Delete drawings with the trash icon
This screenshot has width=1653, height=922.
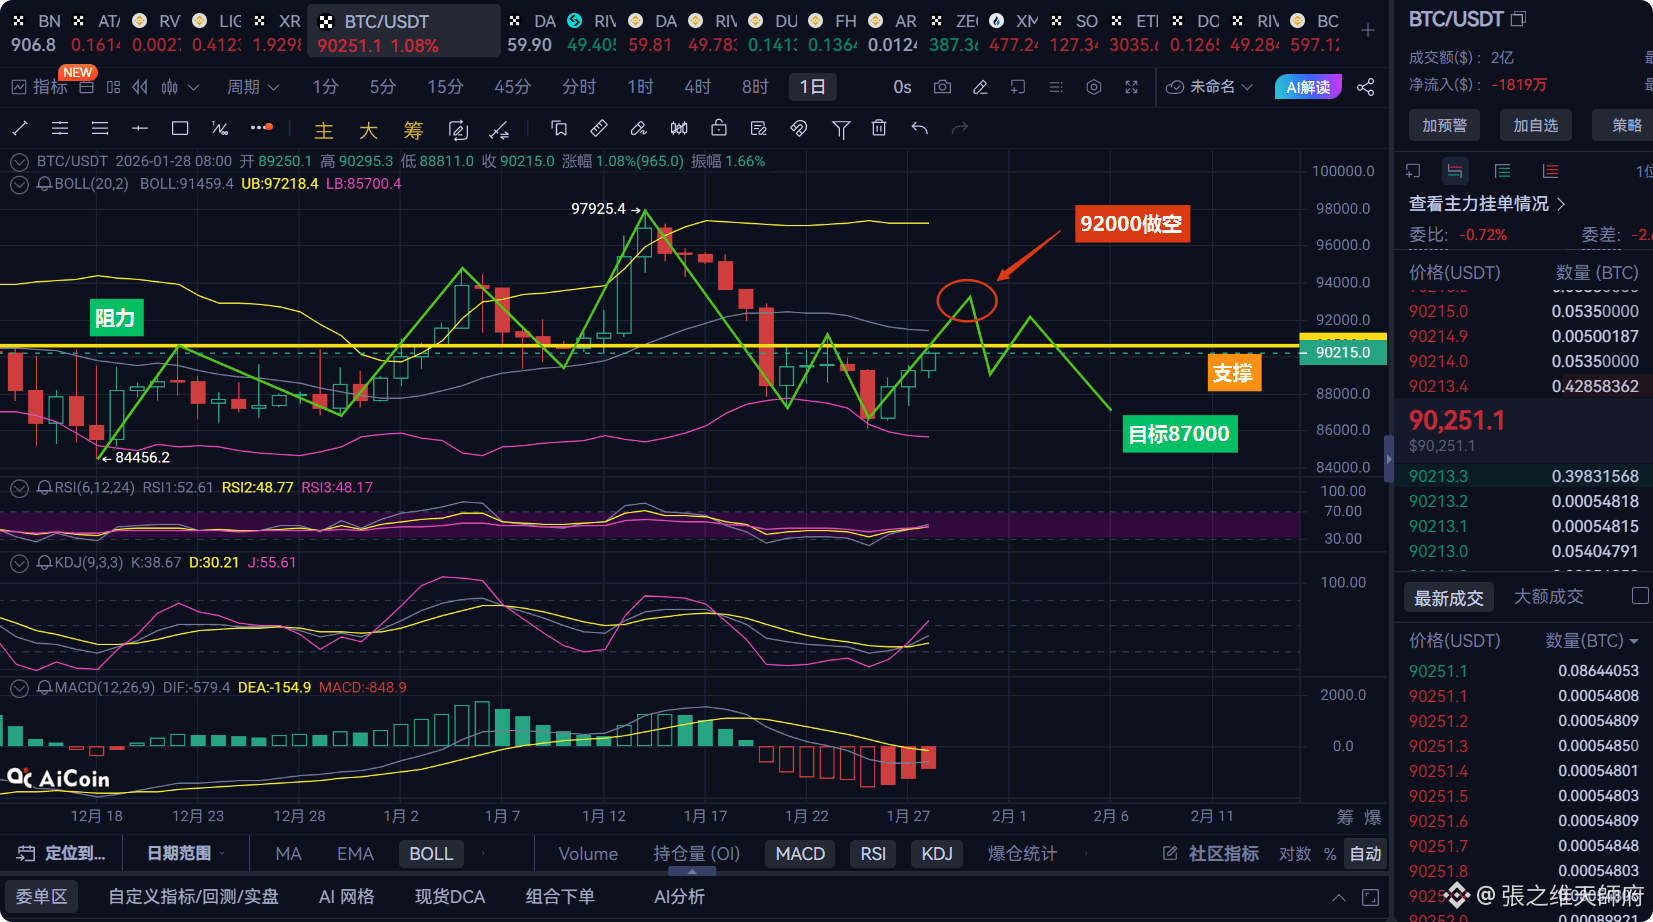coord(879,128)
